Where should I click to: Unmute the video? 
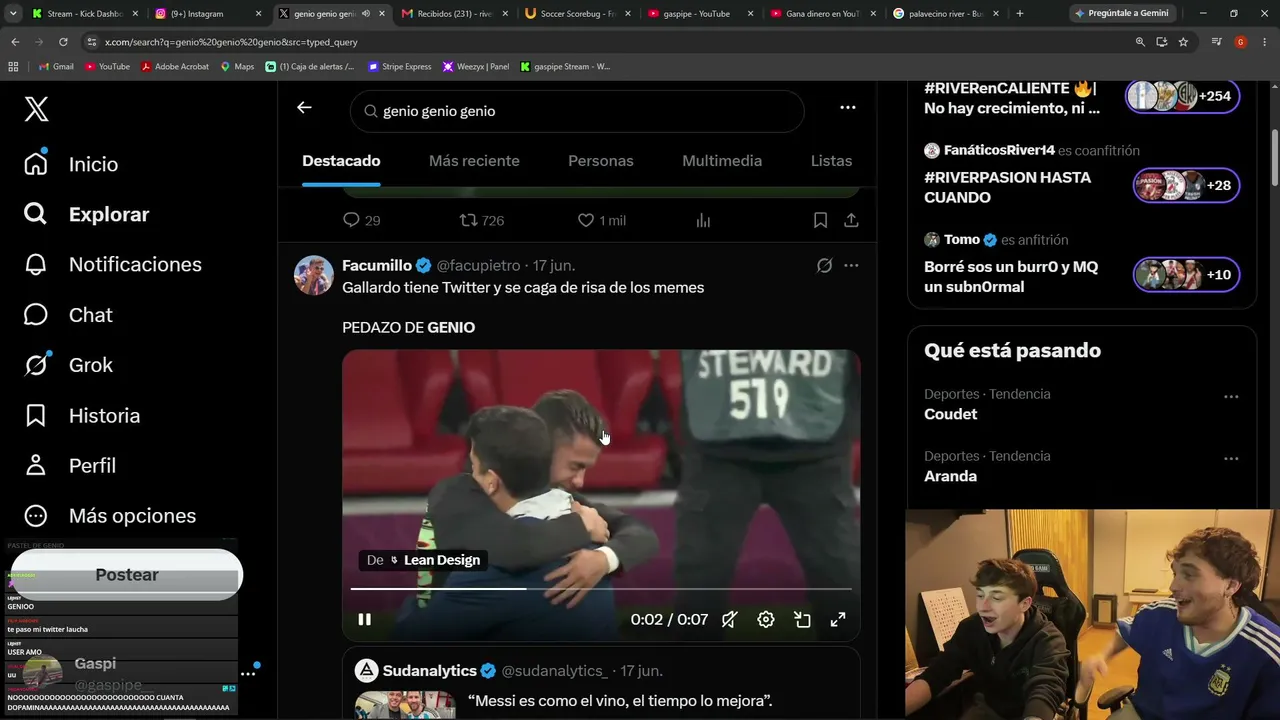tap(730, 620)
